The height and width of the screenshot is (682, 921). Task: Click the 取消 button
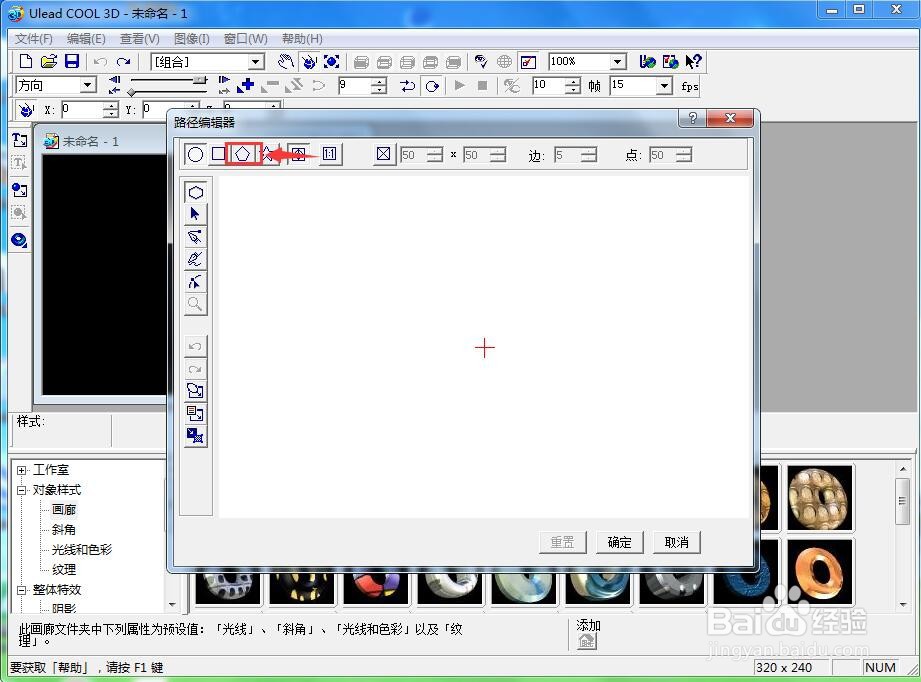click(677, 542)
